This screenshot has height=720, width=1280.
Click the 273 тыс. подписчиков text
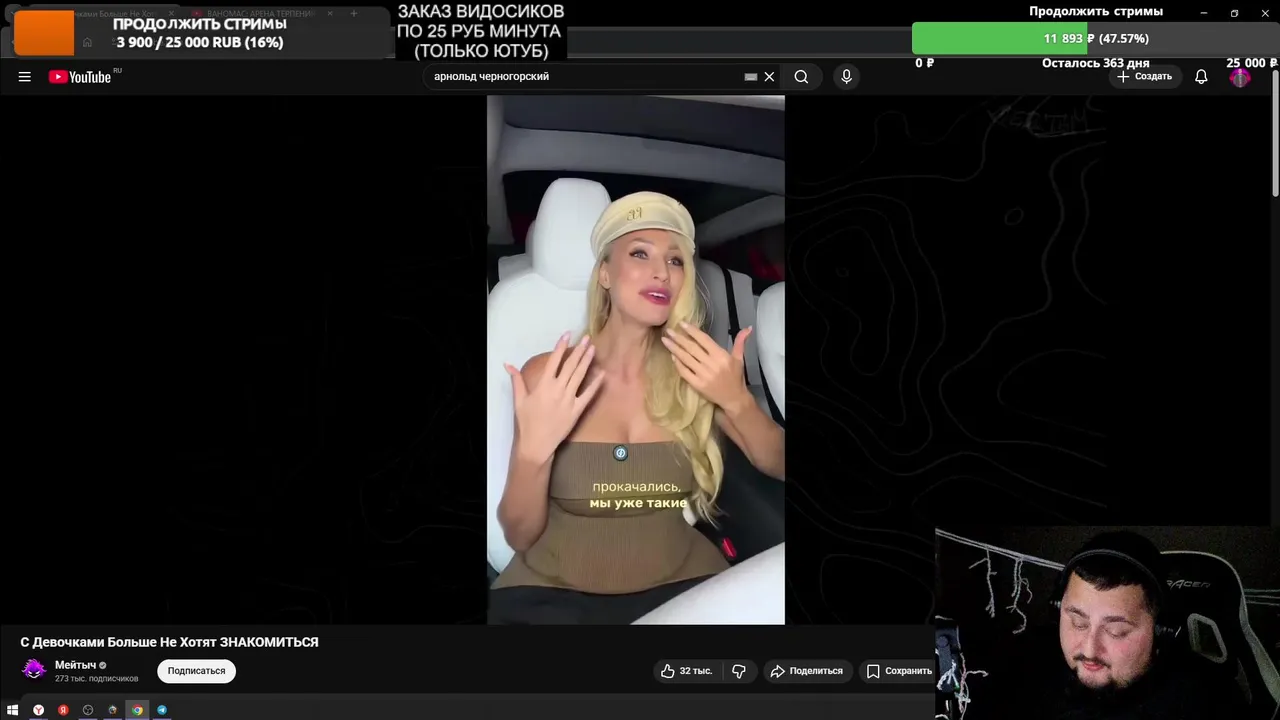pos(96,679)
